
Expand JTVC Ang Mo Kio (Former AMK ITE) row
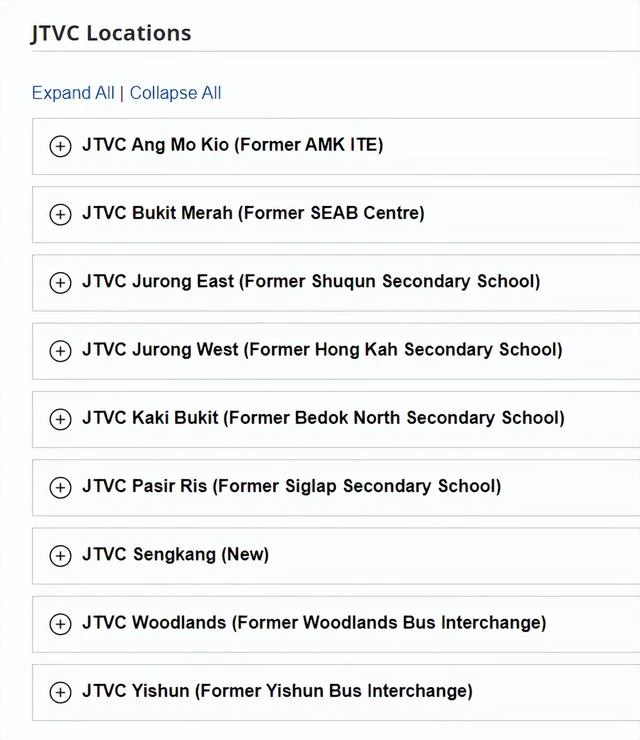(x=336, y=147)
